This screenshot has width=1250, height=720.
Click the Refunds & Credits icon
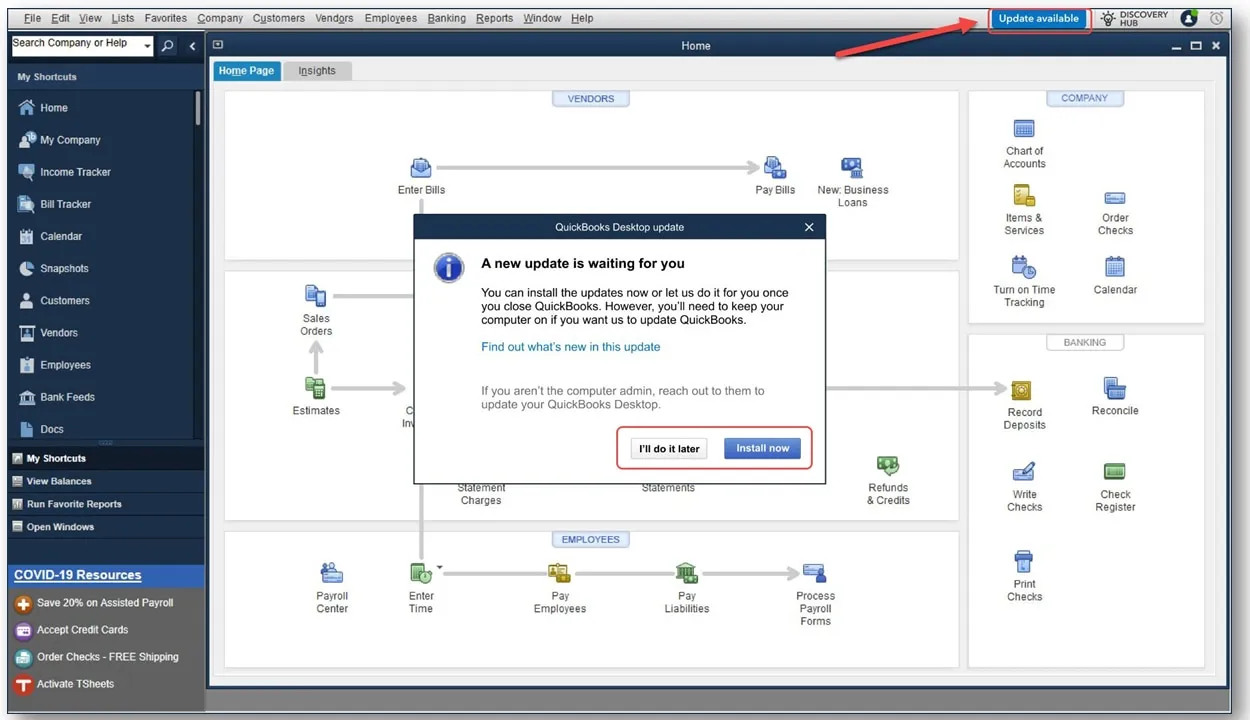(x=888, y=466)
